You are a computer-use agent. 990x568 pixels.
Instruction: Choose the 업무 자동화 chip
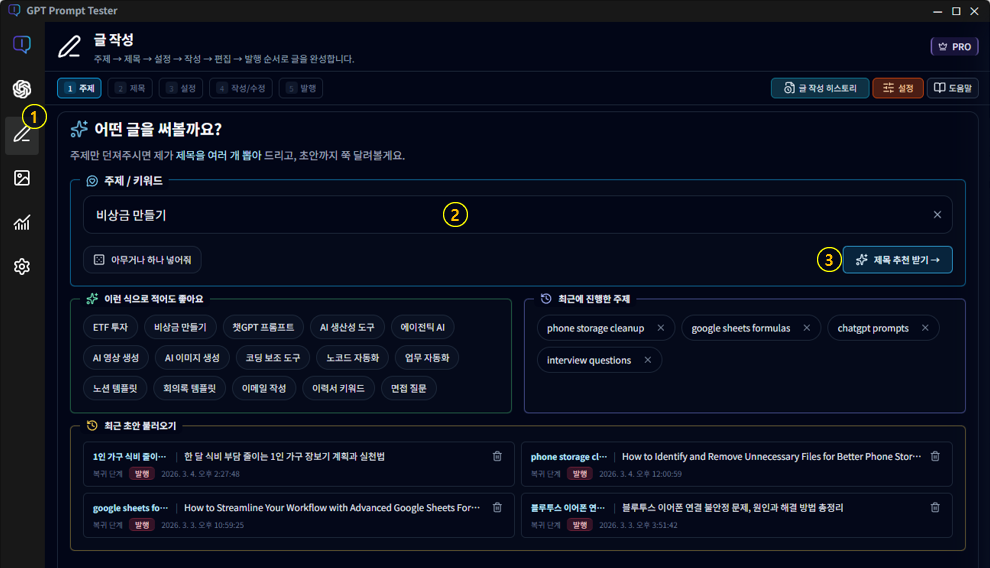[x=427, y=358]
